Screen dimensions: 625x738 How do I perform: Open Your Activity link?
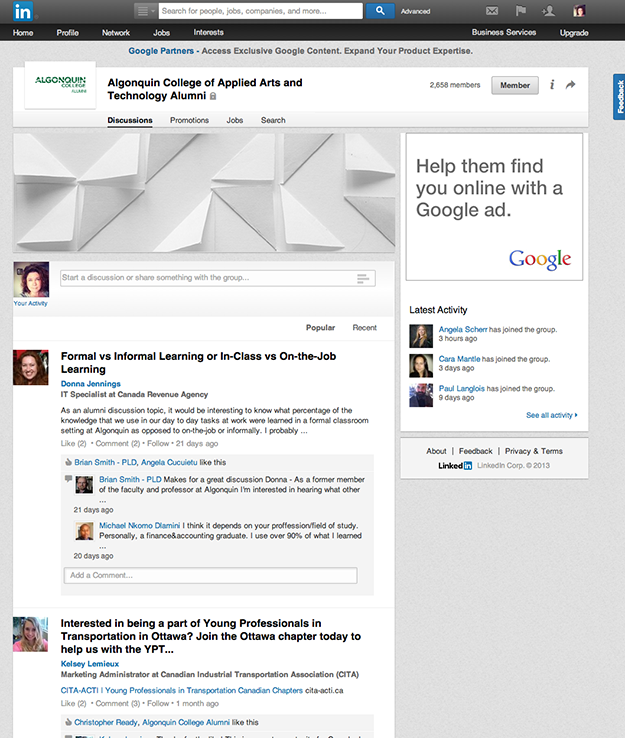pyautogui.click(x=31, y=303)
